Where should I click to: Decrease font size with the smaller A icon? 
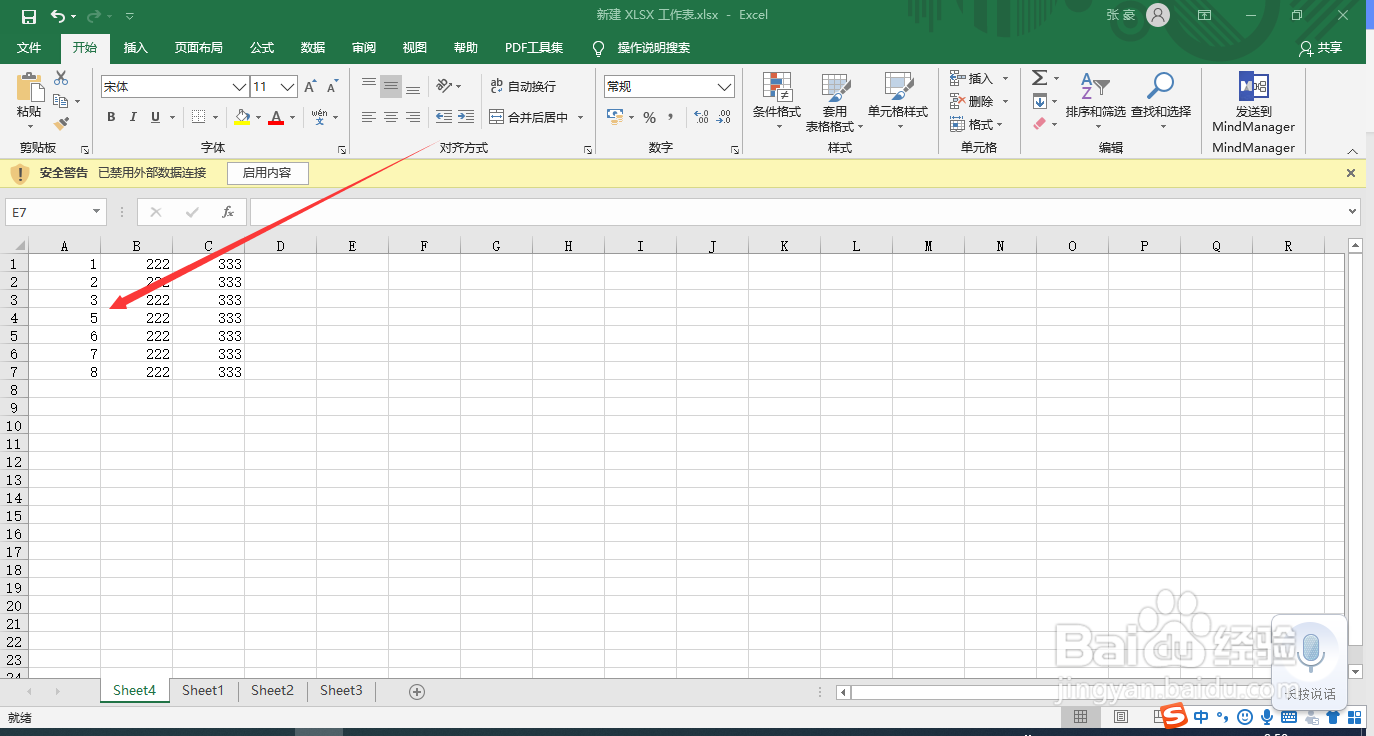click(335, 87)
